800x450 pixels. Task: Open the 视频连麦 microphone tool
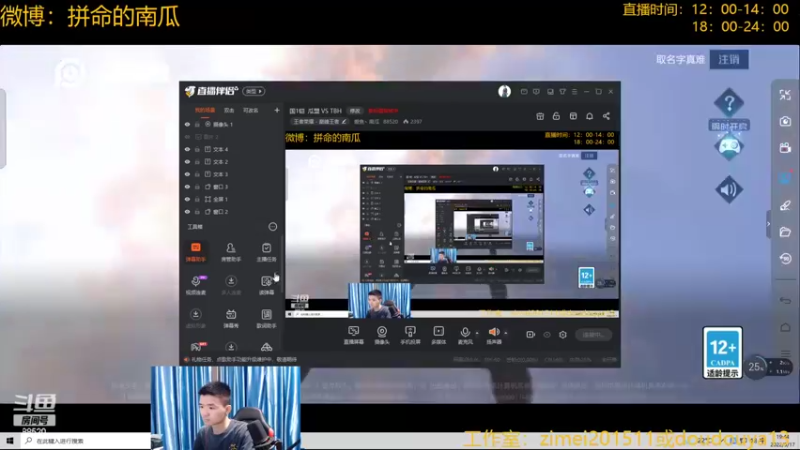[195, 285]
